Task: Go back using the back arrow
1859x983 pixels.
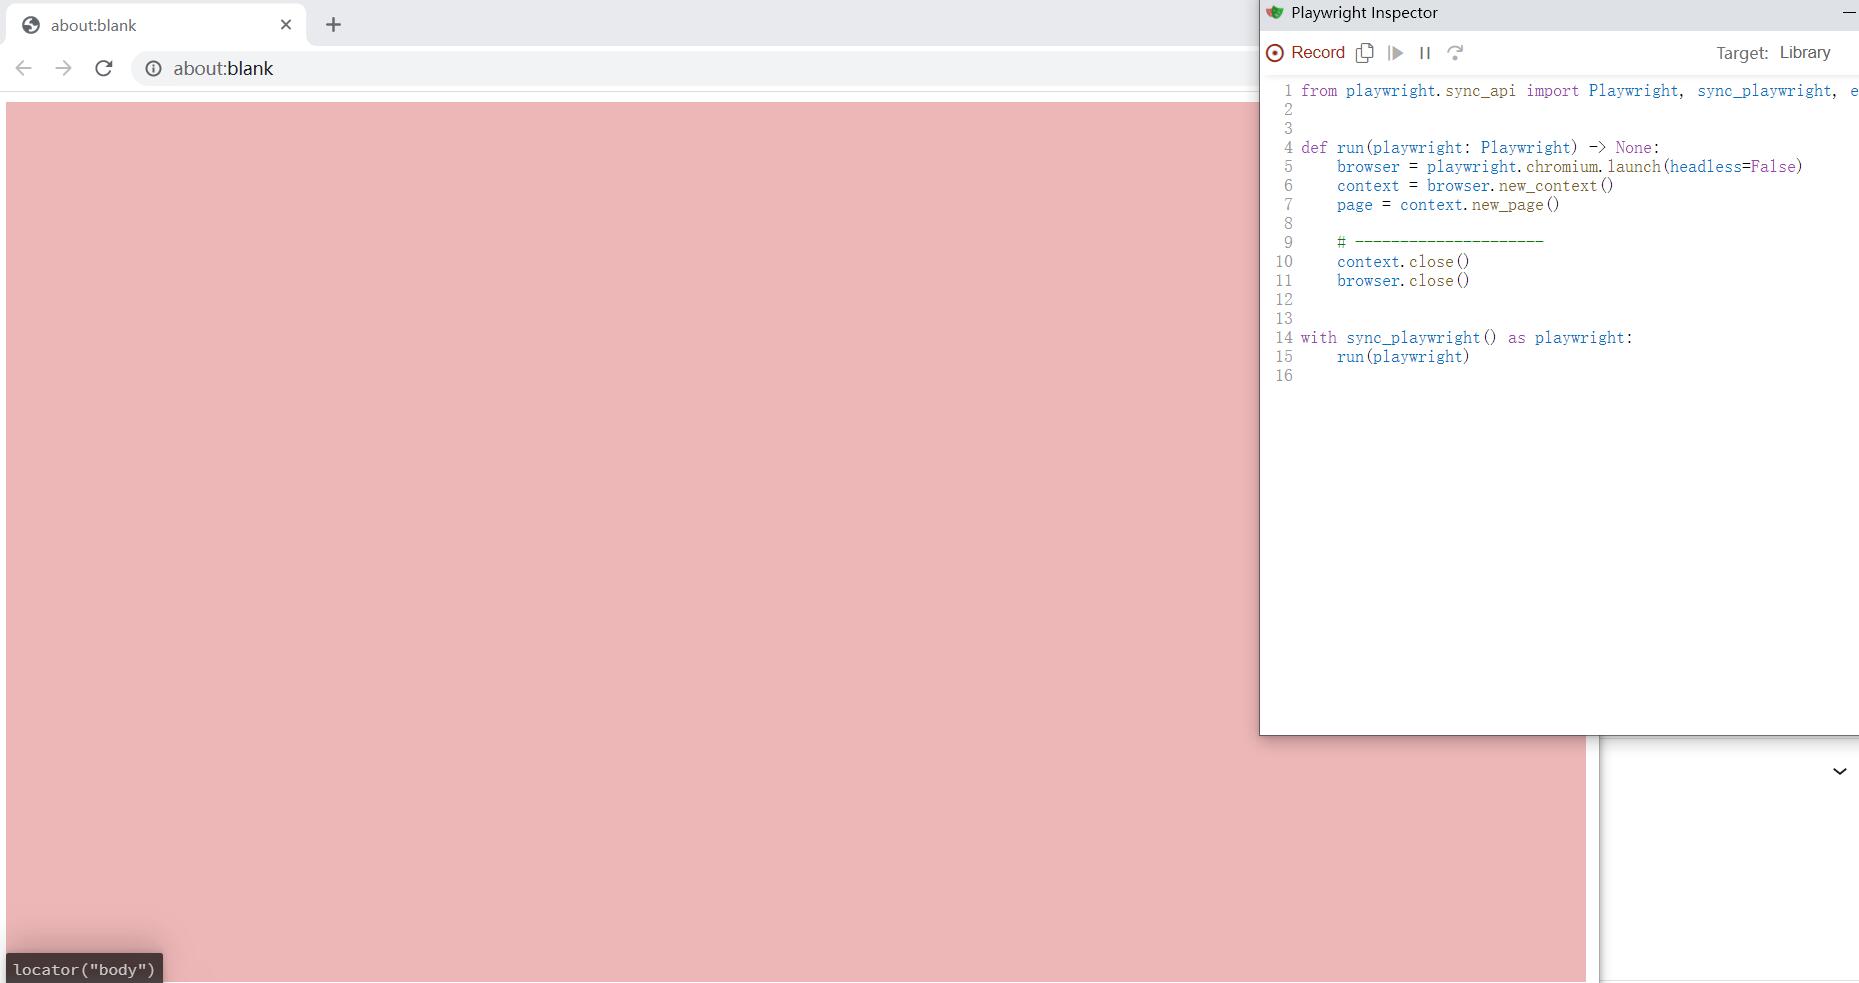Action: click(24, 68)
